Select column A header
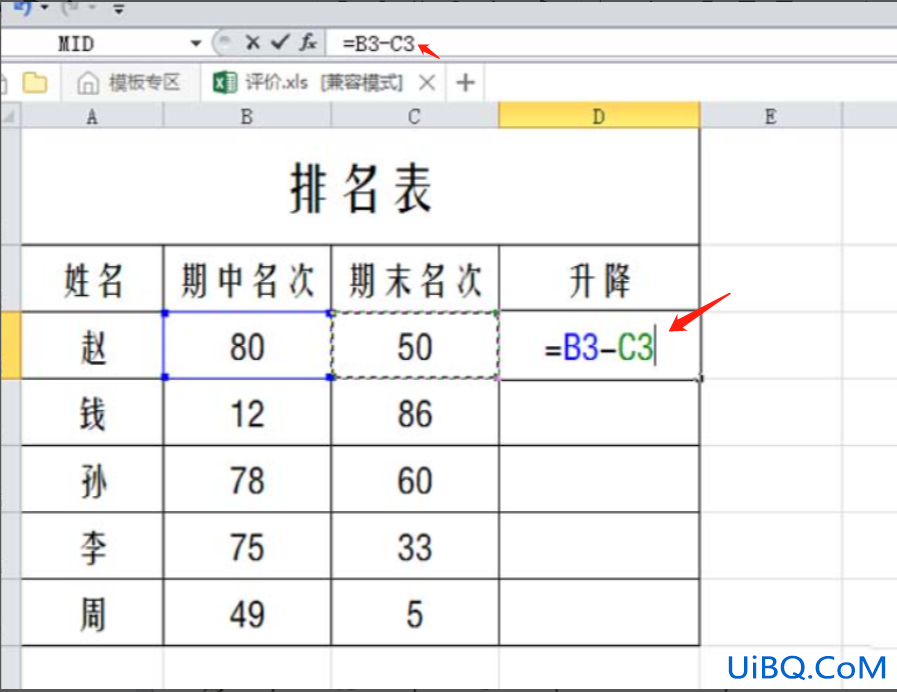This screenshot has width=897, height=692. click(x=92, y=116)
